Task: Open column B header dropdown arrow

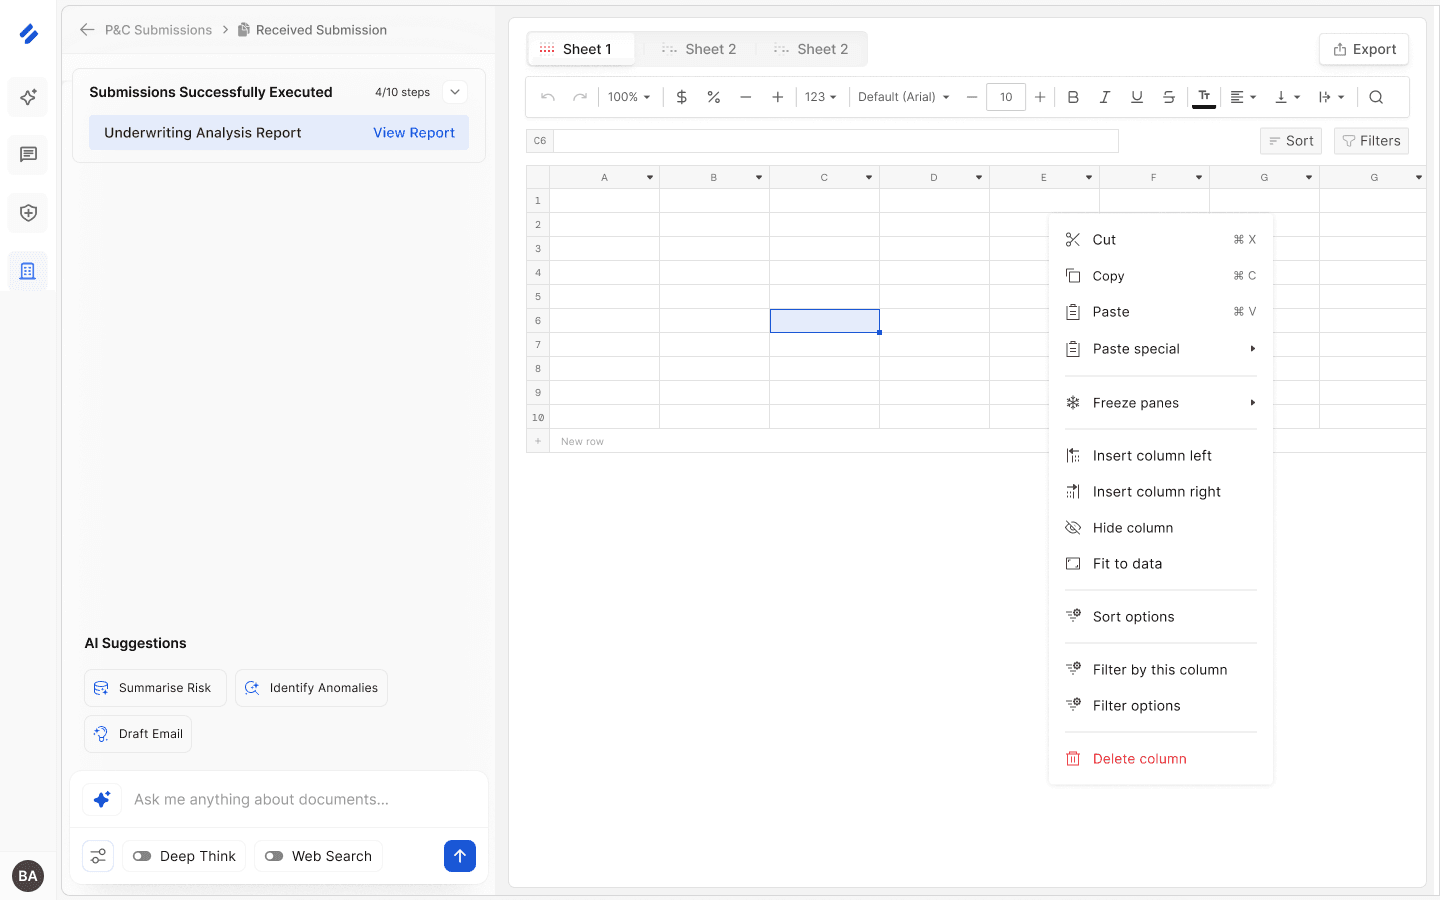Action: pos(759,177)
